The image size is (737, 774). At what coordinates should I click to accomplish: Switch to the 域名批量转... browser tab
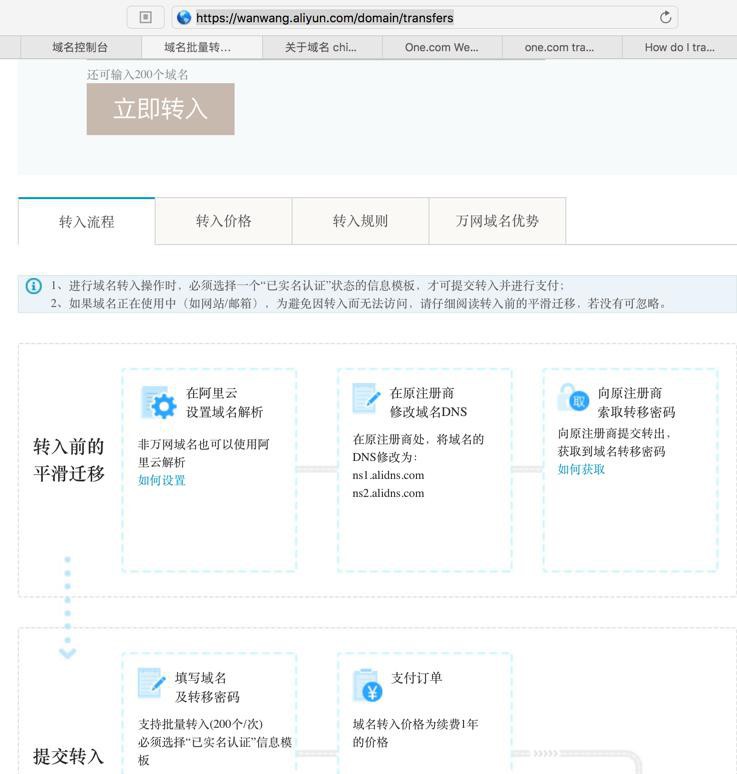pos(201,47)
